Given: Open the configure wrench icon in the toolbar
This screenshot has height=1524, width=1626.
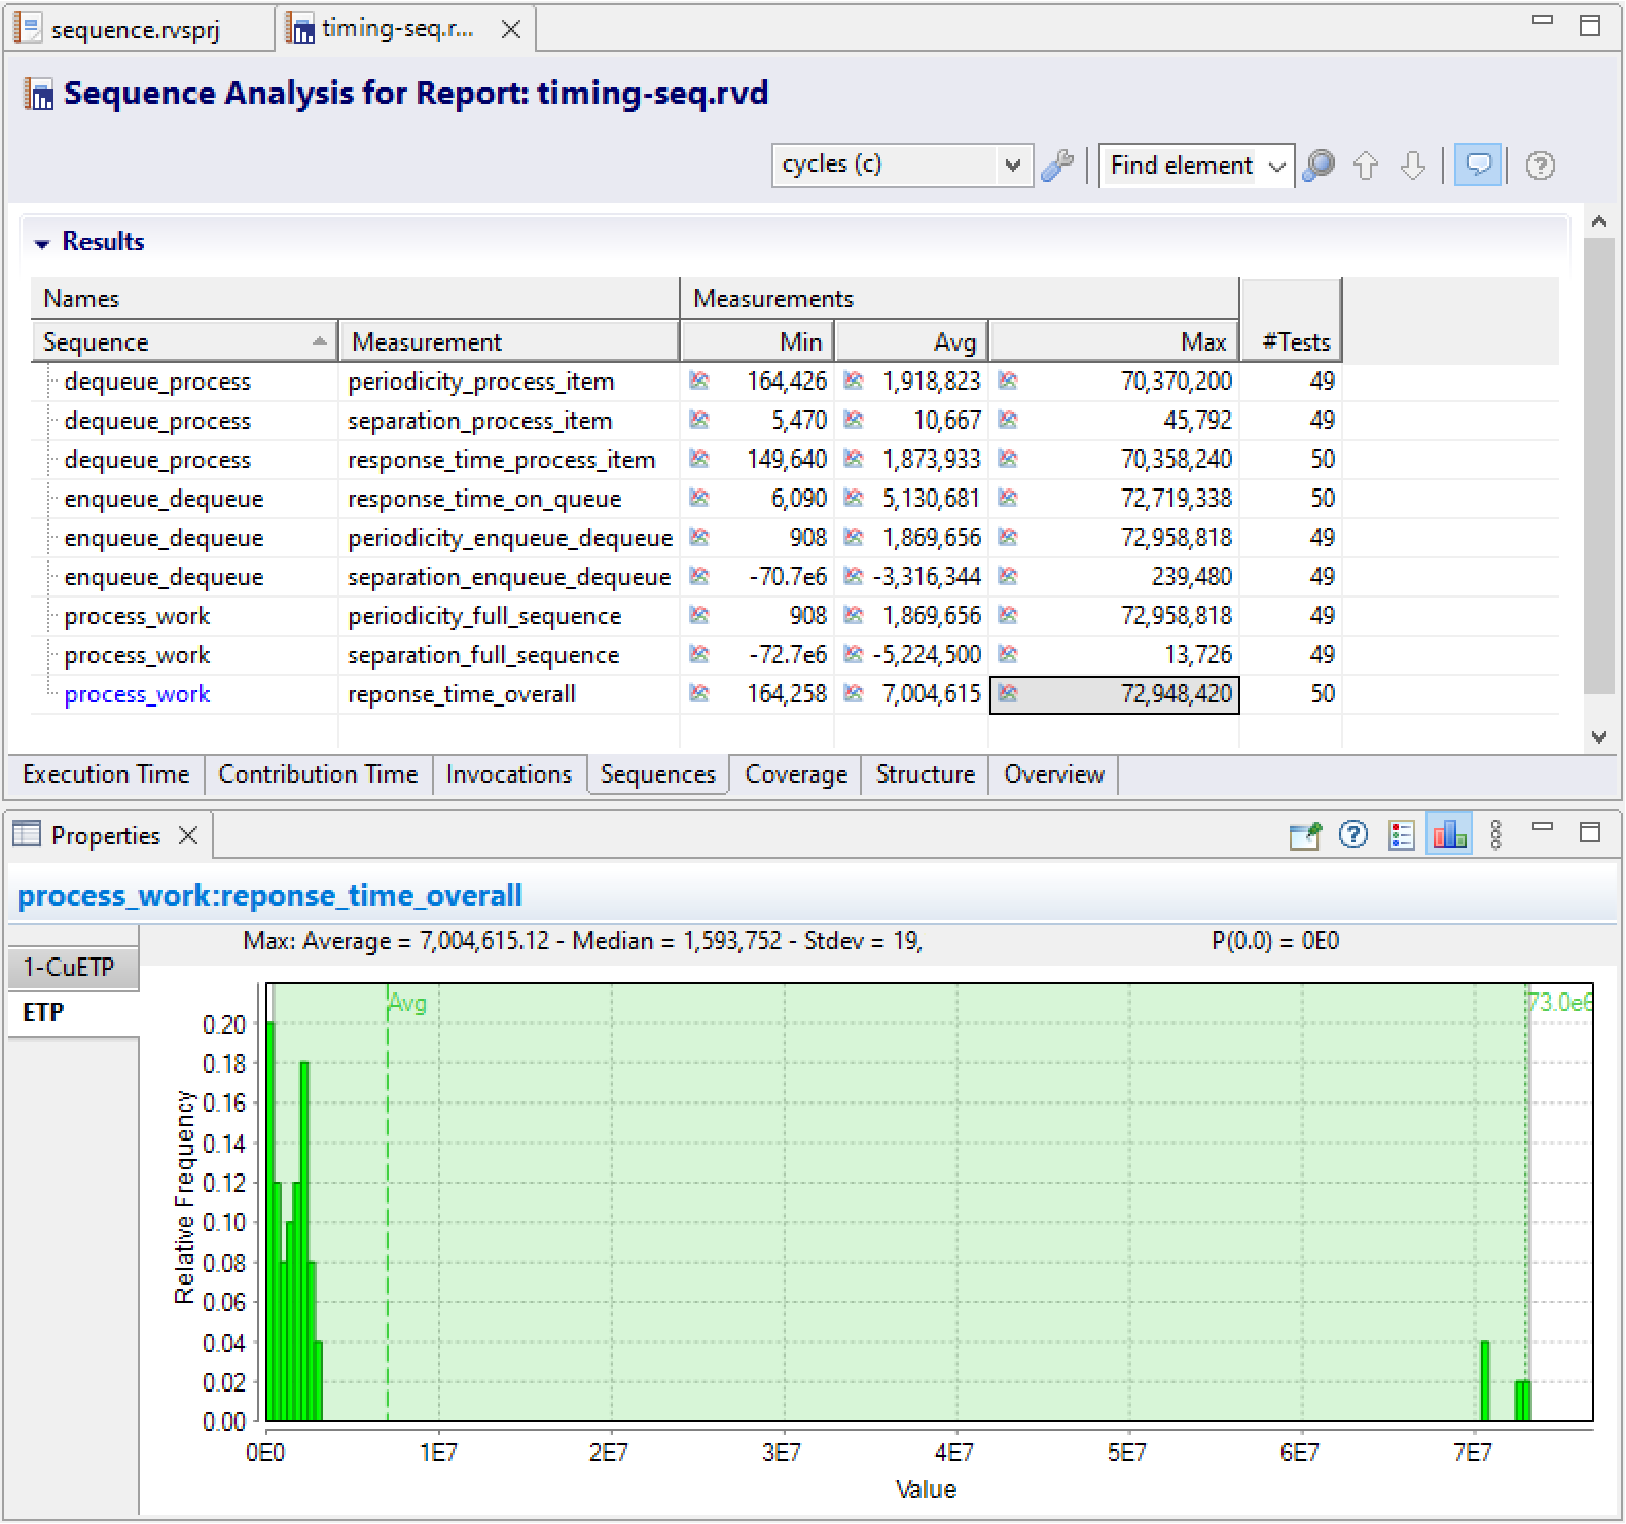Looking at the screenshot, I should click(1058, 165).
